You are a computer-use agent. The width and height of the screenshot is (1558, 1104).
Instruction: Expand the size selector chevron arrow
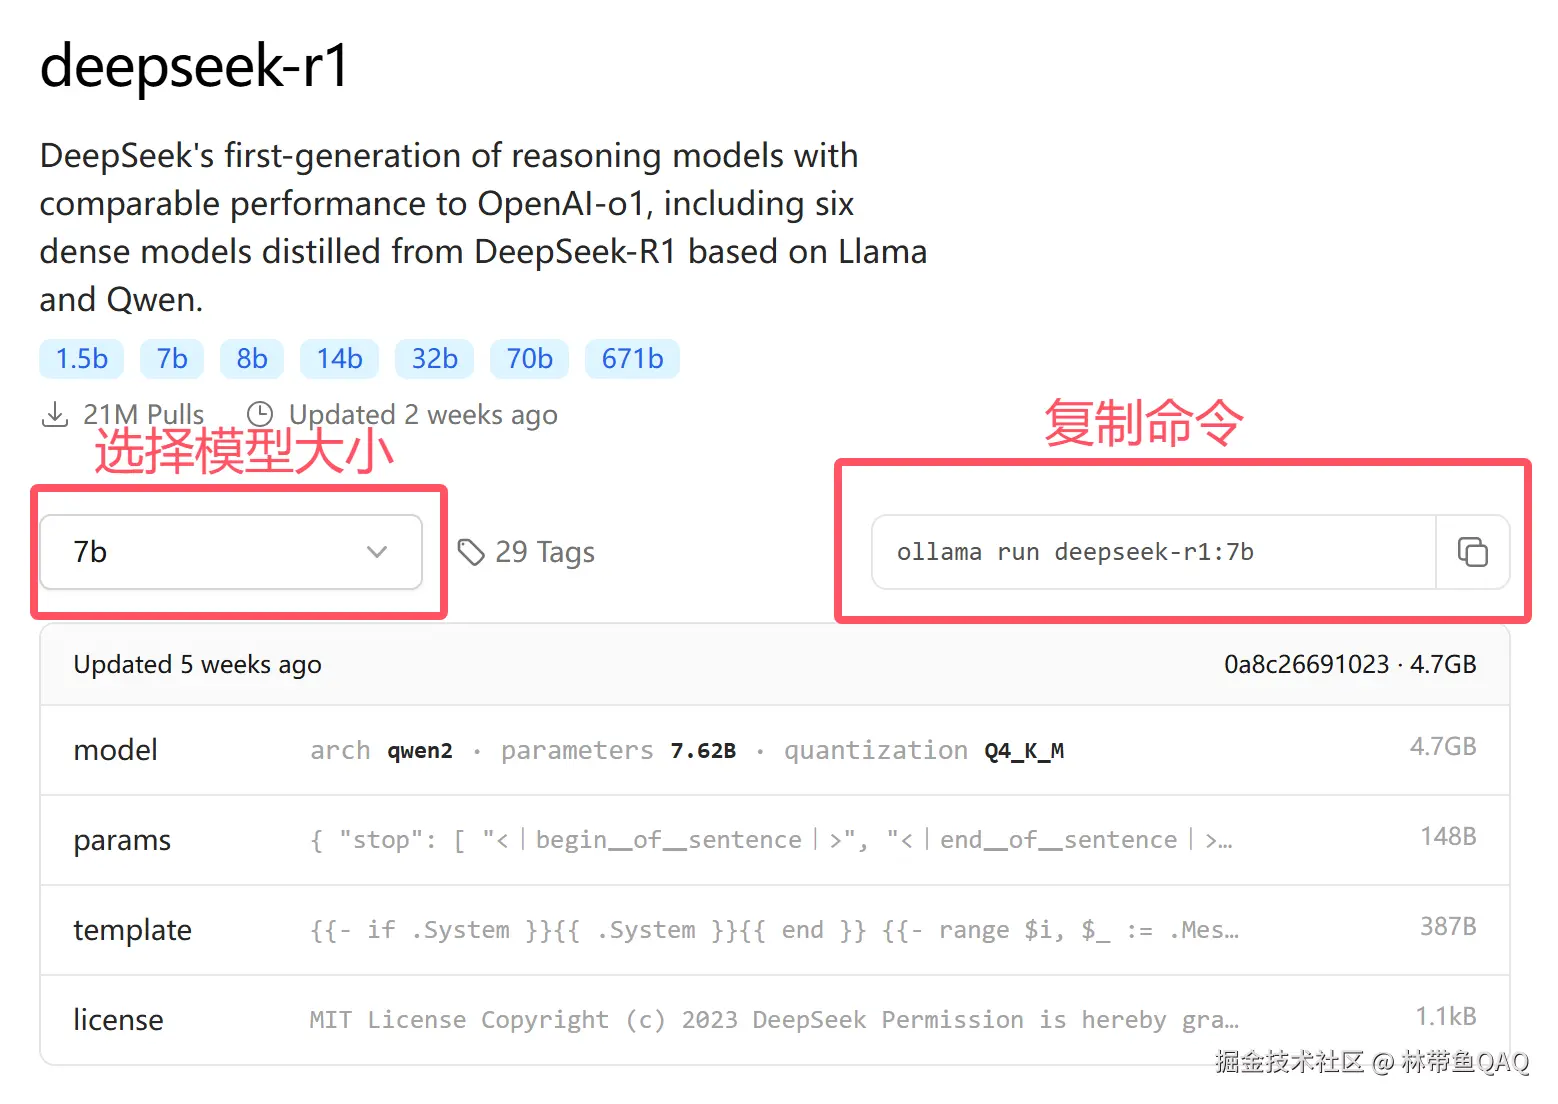pos(377,552)
